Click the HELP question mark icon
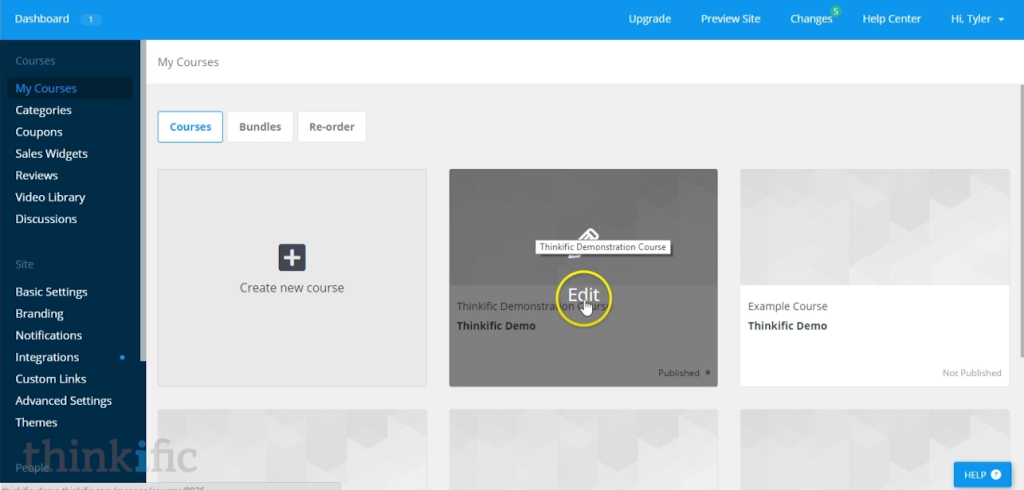1024x490 pixels. (996, 475)
